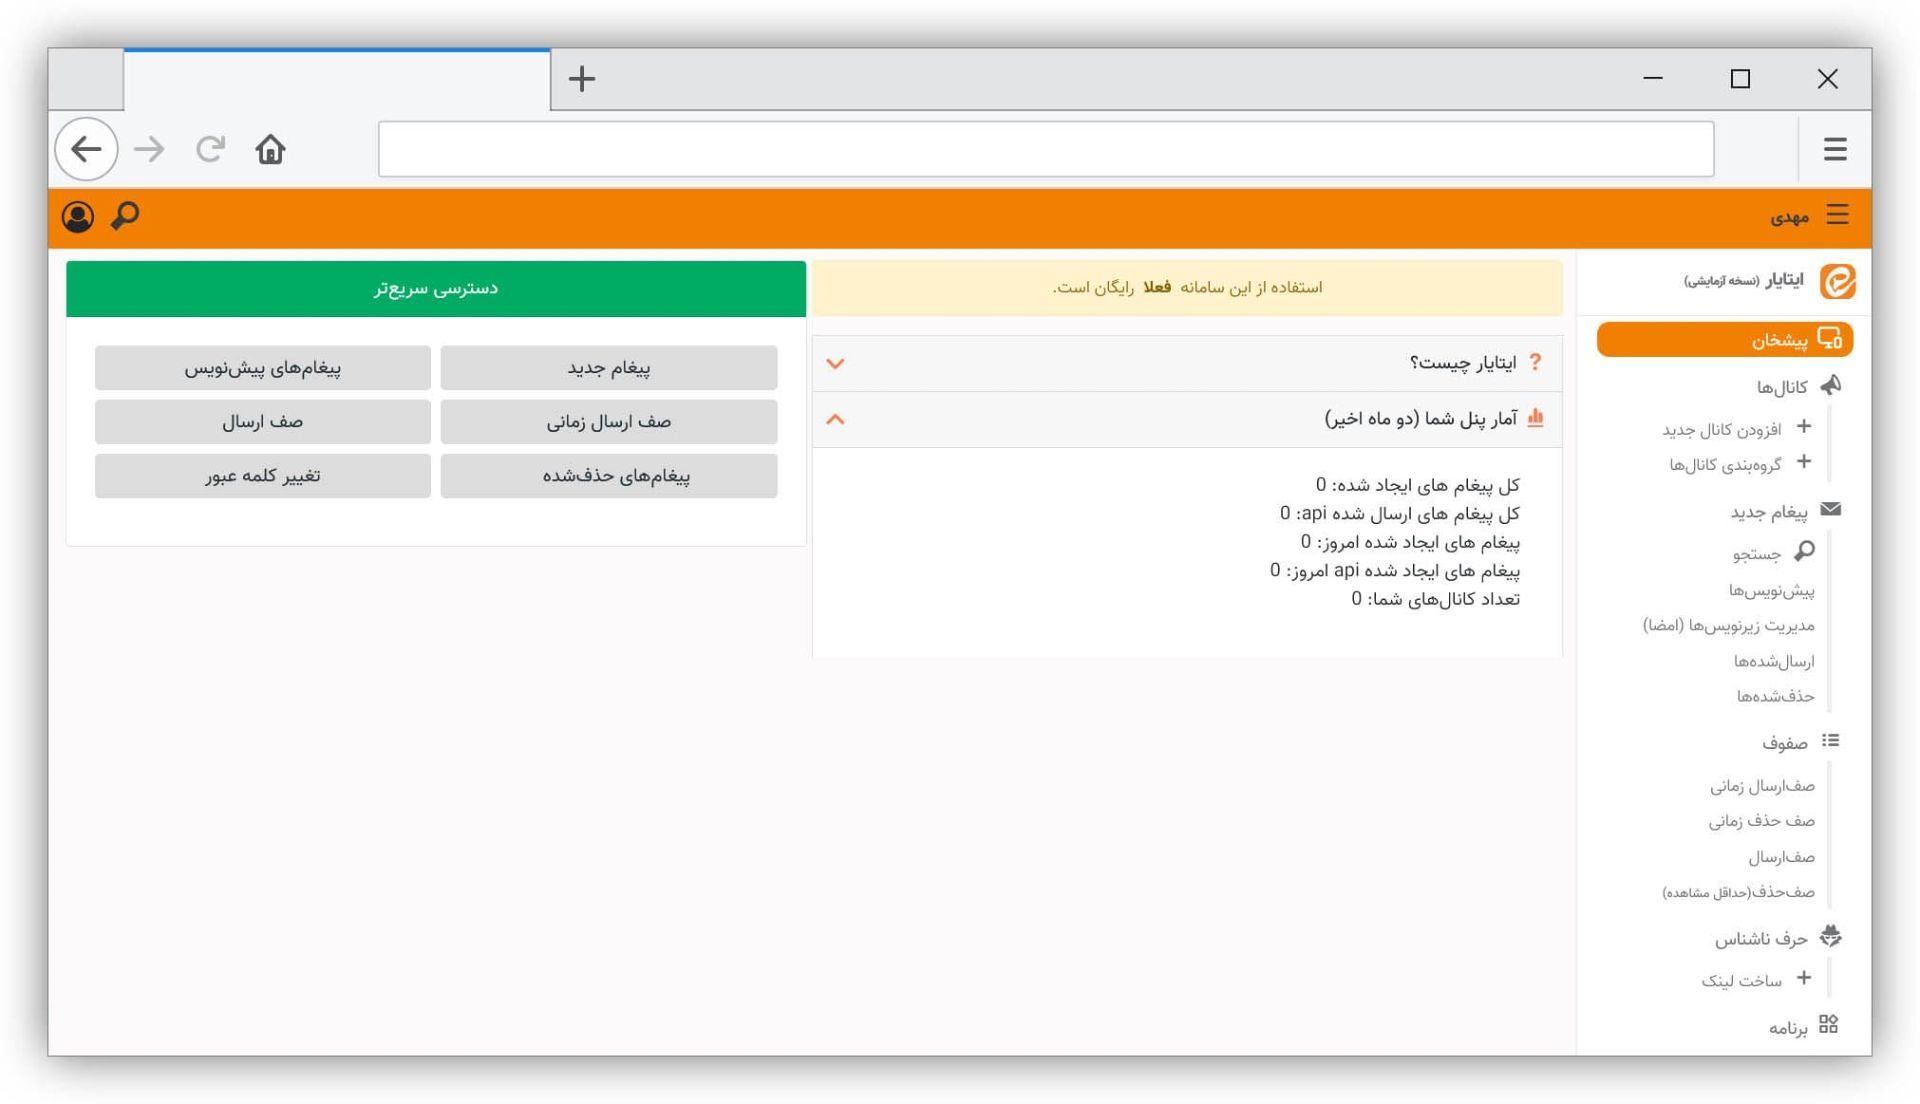The image size is (1920, 1104).
Task: Click the پیغام جدید quick-access button
Action: pyautogui.click(x=608, y=368)
